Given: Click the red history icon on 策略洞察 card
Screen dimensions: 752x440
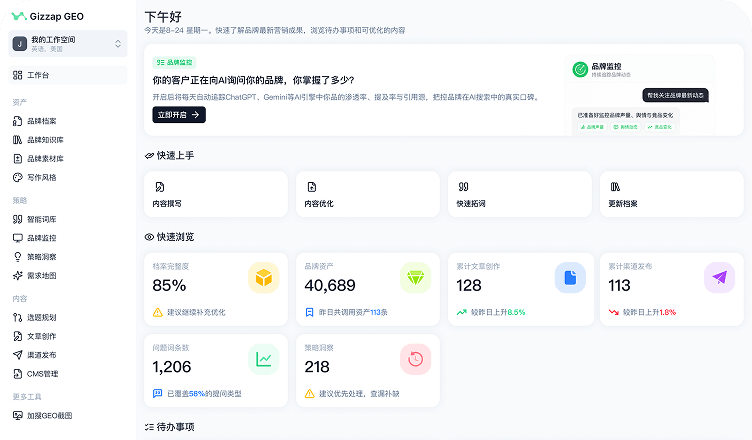Looking at the screenshot, I should tap(415, 359).
